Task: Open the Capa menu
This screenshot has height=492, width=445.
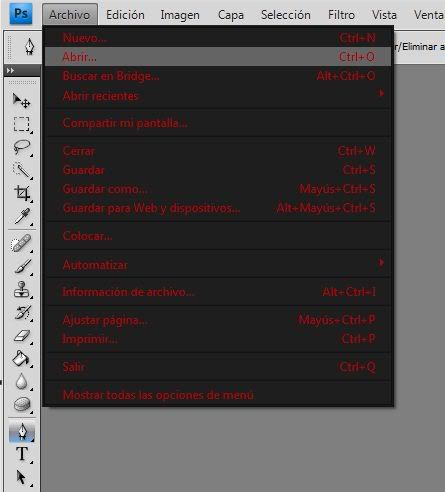Action: click(x=231, y=15)
